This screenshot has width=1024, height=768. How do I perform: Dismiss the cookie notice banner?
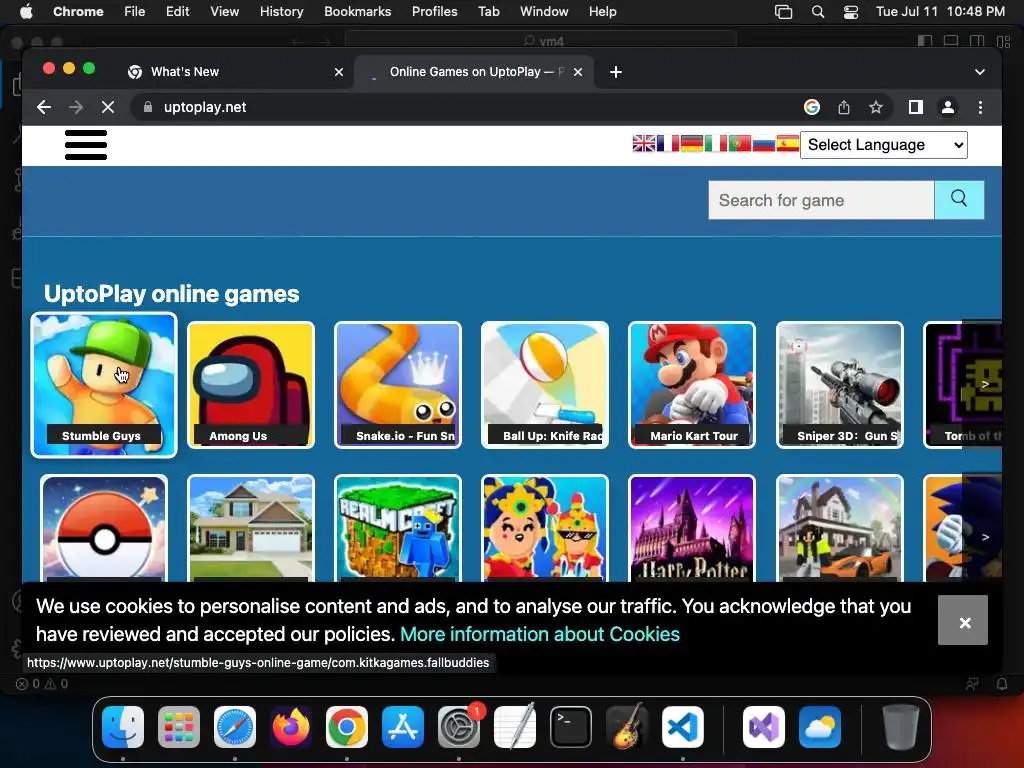(x=963, y=620)
